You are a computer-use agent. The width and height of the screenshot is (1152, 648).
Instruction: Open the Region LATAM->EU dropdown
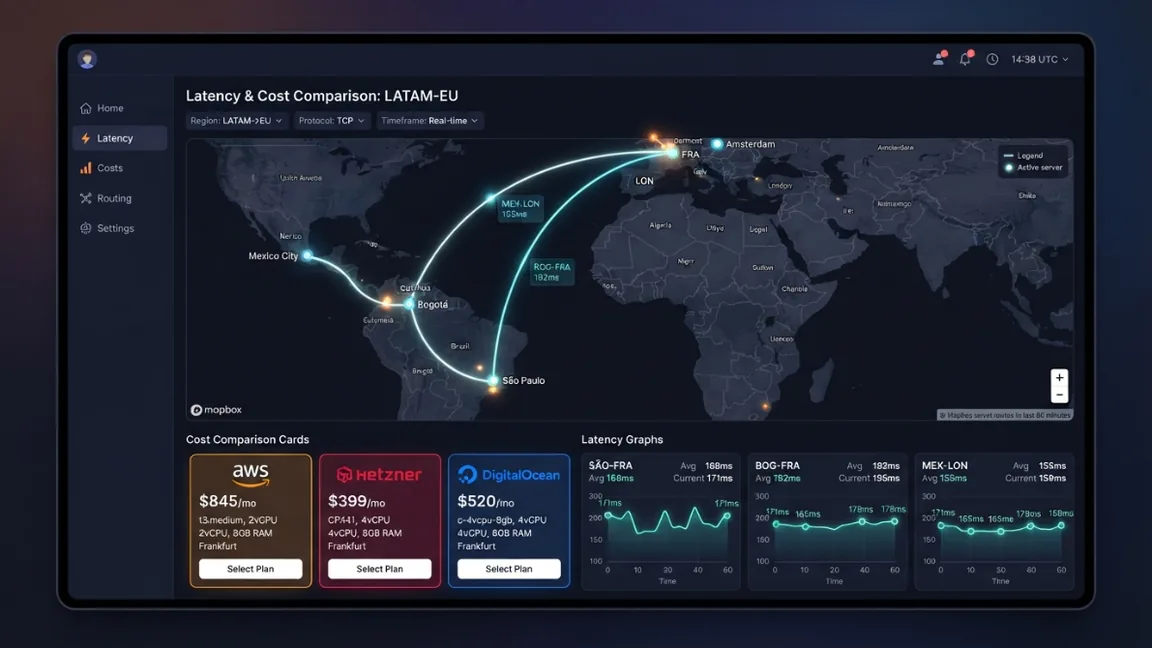pyautogui.click(x=236, y=120)
